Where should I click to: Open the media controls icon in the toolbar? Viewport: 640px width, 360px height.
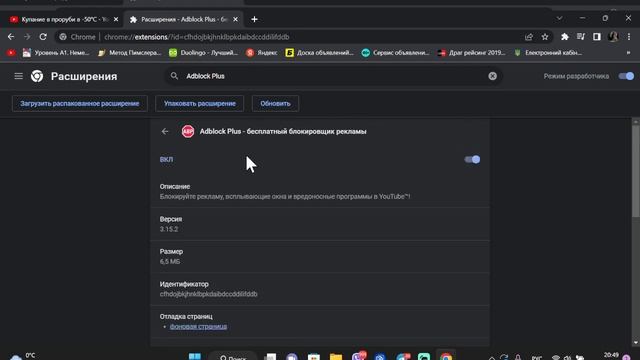(x=581, y=37)
